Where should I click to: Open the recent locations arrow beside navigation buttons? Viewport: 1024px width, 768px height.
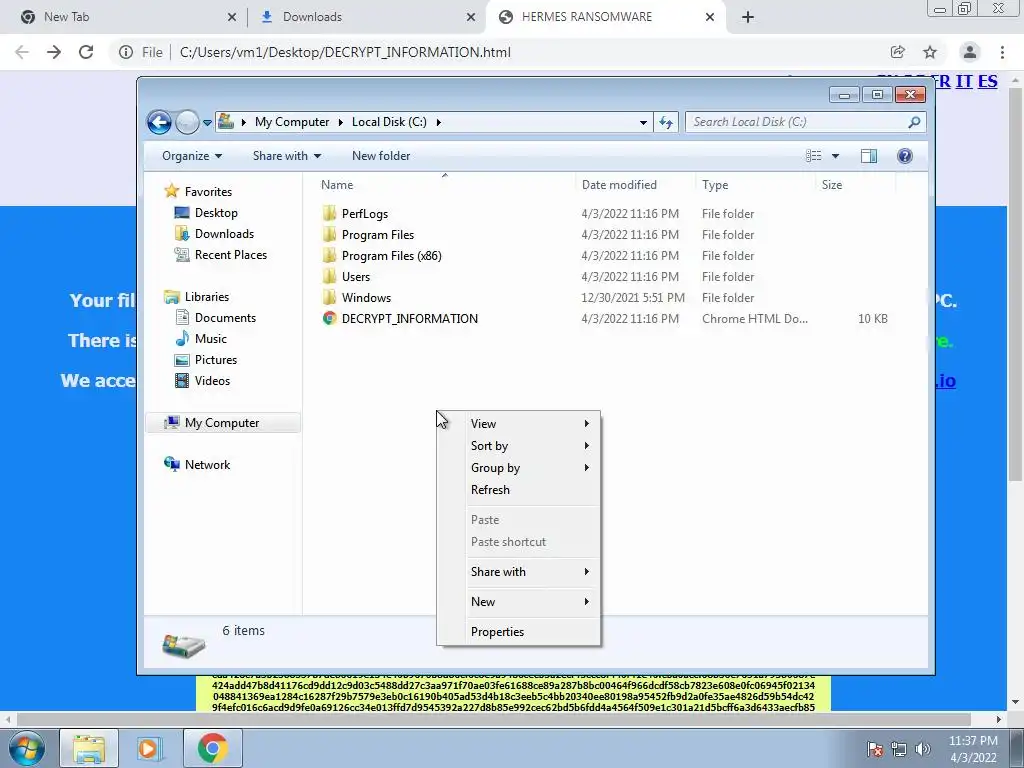[207, 122]
